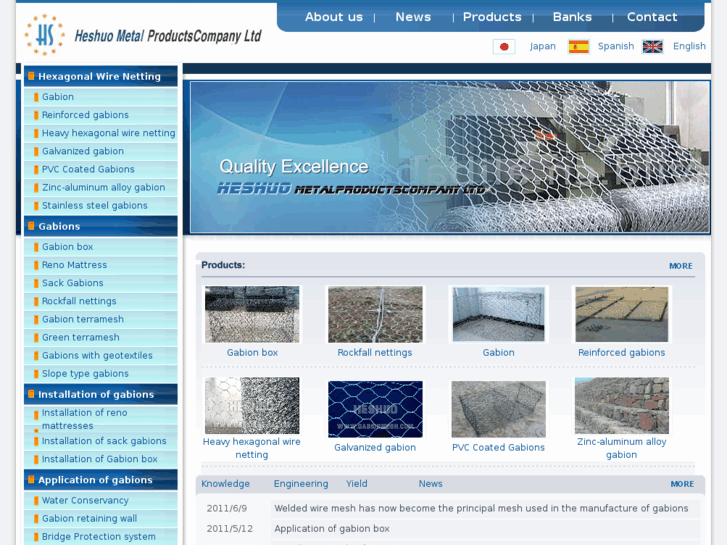Screen dimensions: 727x545
Task: Select Water Conservancy sidebar item
Action: pos(85,500)
